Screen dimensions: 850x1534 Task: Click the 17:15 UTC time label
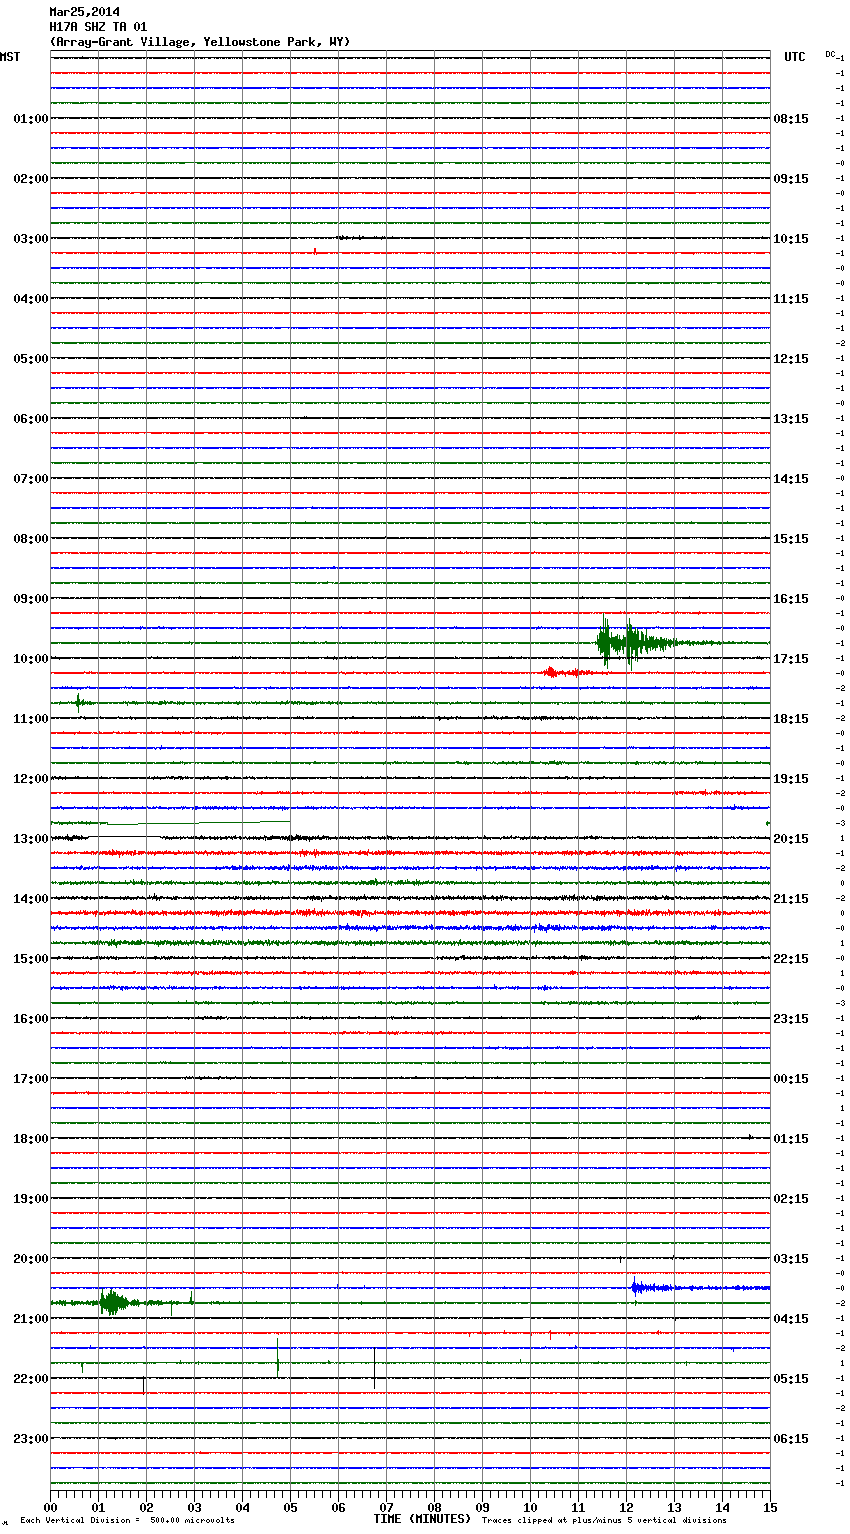pyautogui.click(x=791, y=659)
